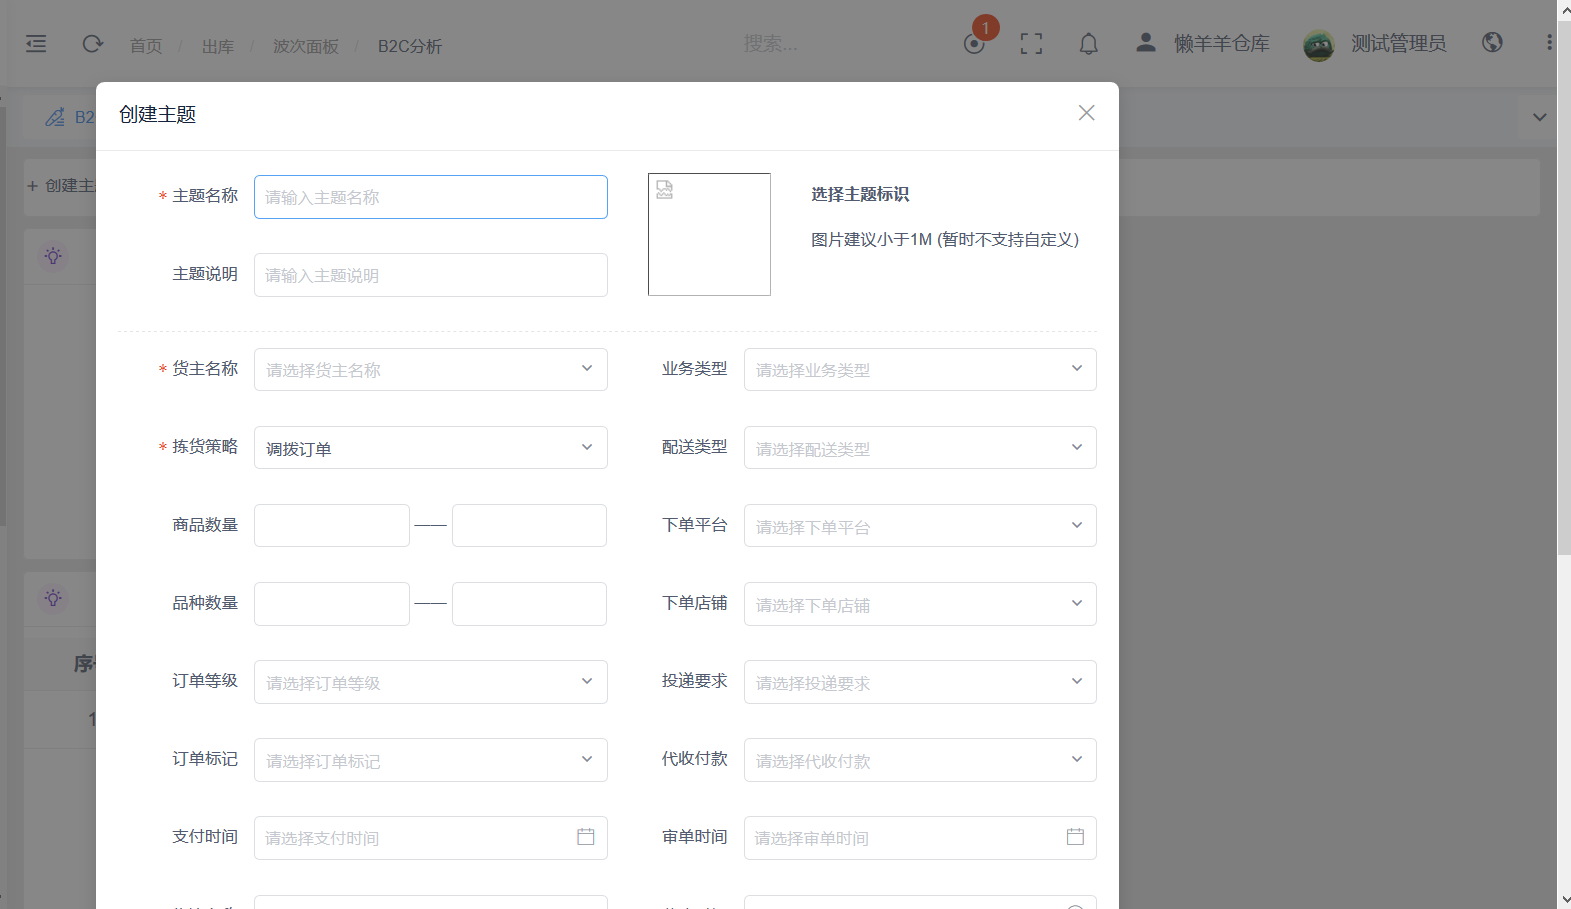The width and height of the screenshot is (1571, 909).
Task: Open the 订单标记 dropdown
Action: pos(431,760)
